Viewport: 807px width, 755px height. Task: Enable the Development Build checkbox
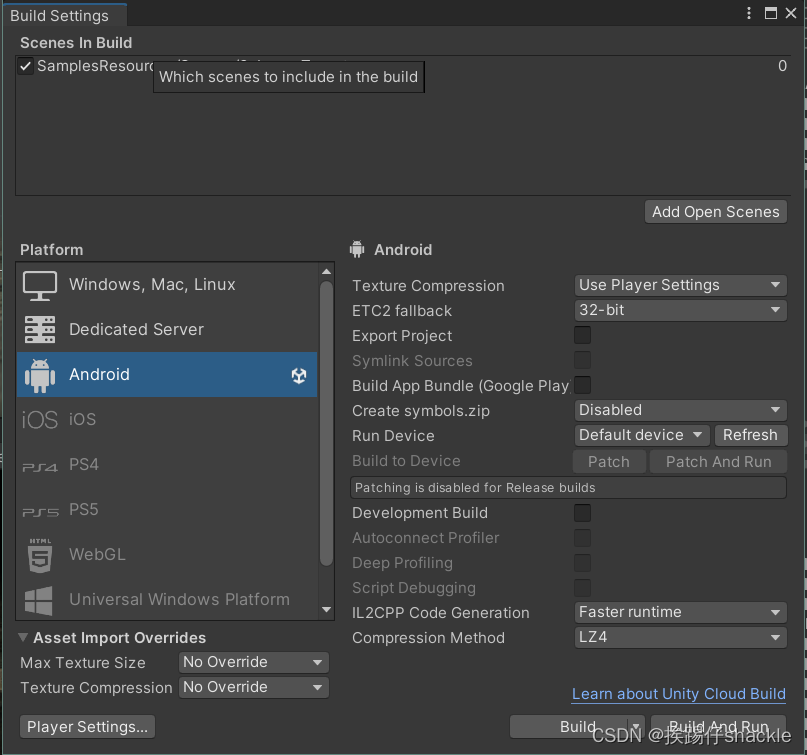tap(582, 513)
